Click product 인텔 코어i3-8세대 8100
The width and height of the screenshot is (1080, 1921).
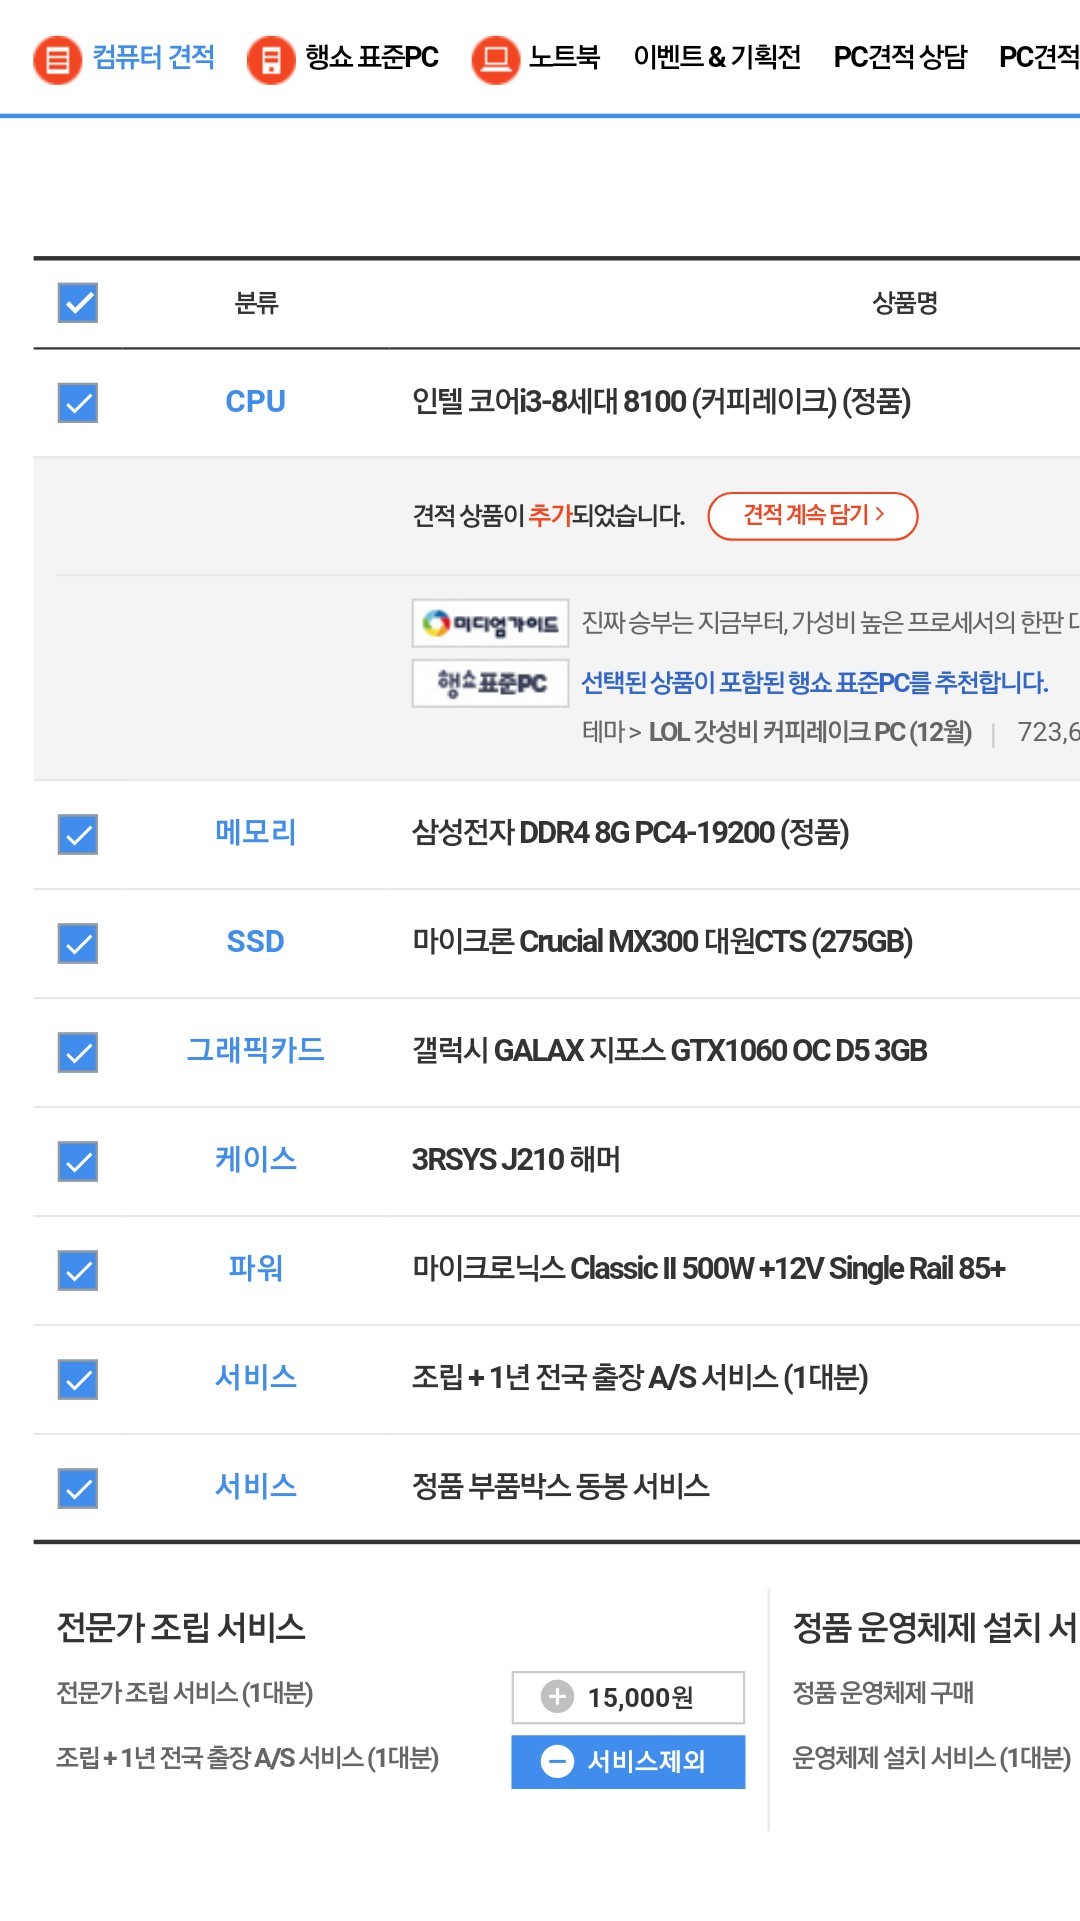(x=661, y=402)
